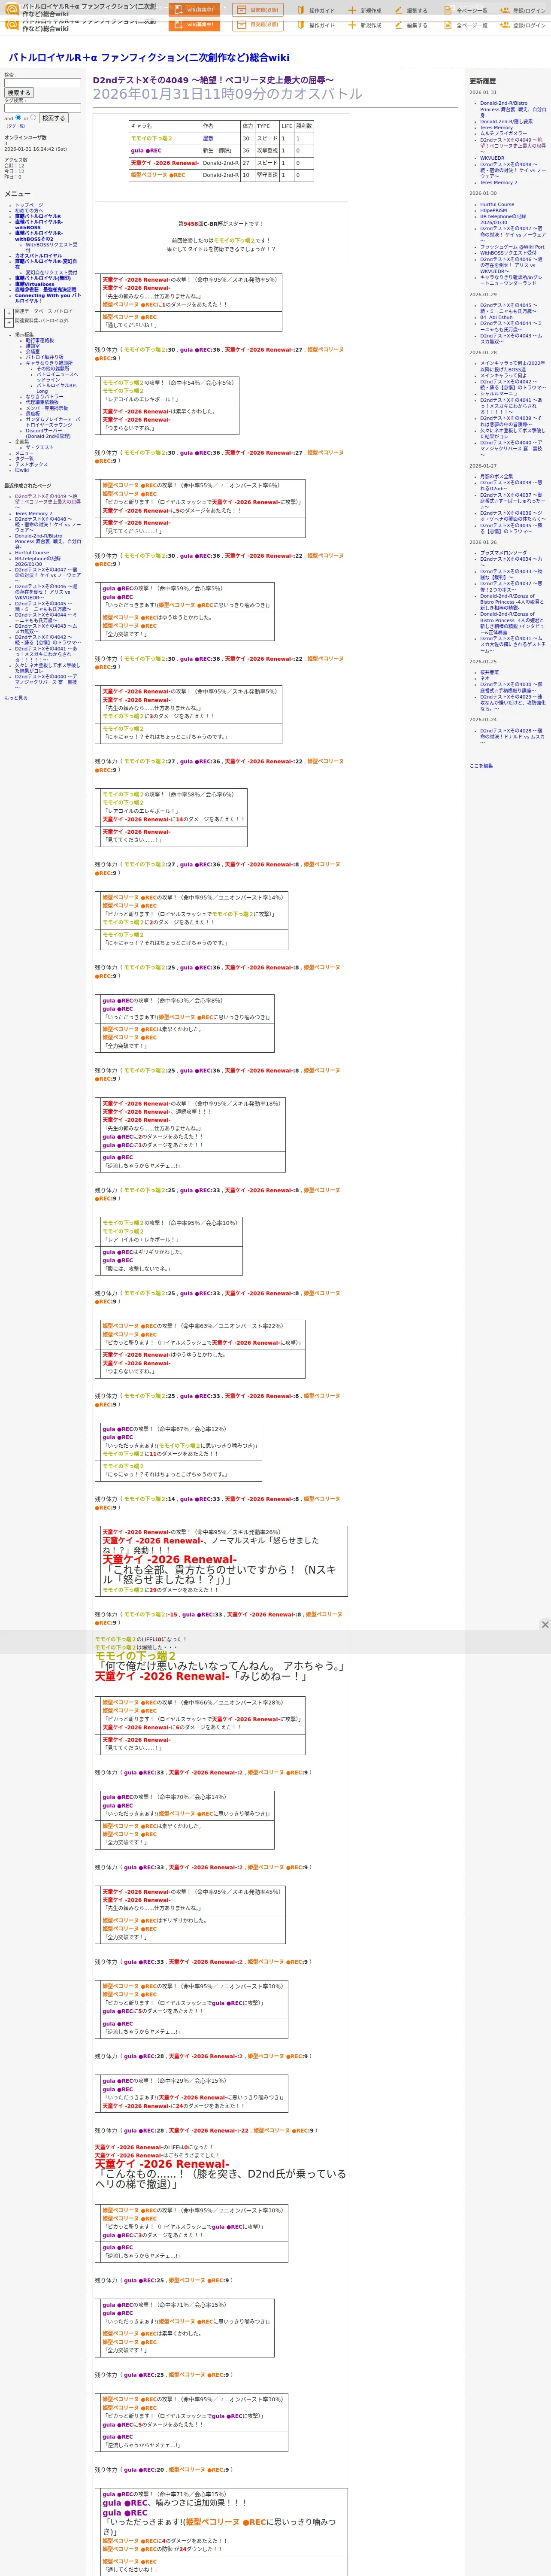The width and height of the screenshot is (551, 2576).
Task: Open 軽行事連絡板 board link
Action: click(x=40, y=340)
